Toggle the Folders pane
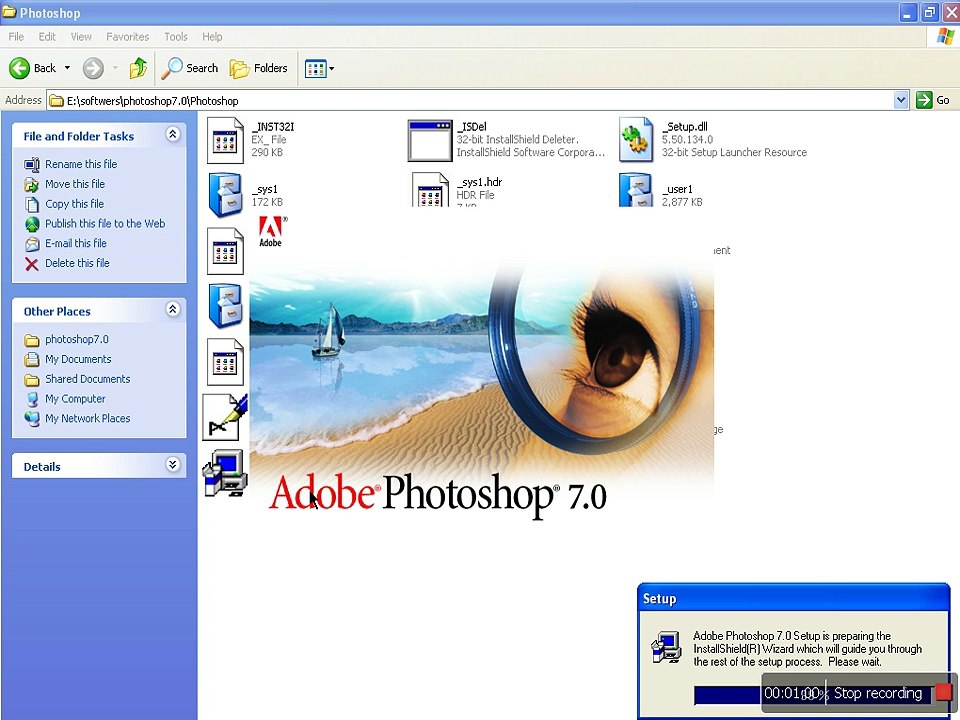The height and width of the screenshot is (720, 960). (x=258, y=68)
